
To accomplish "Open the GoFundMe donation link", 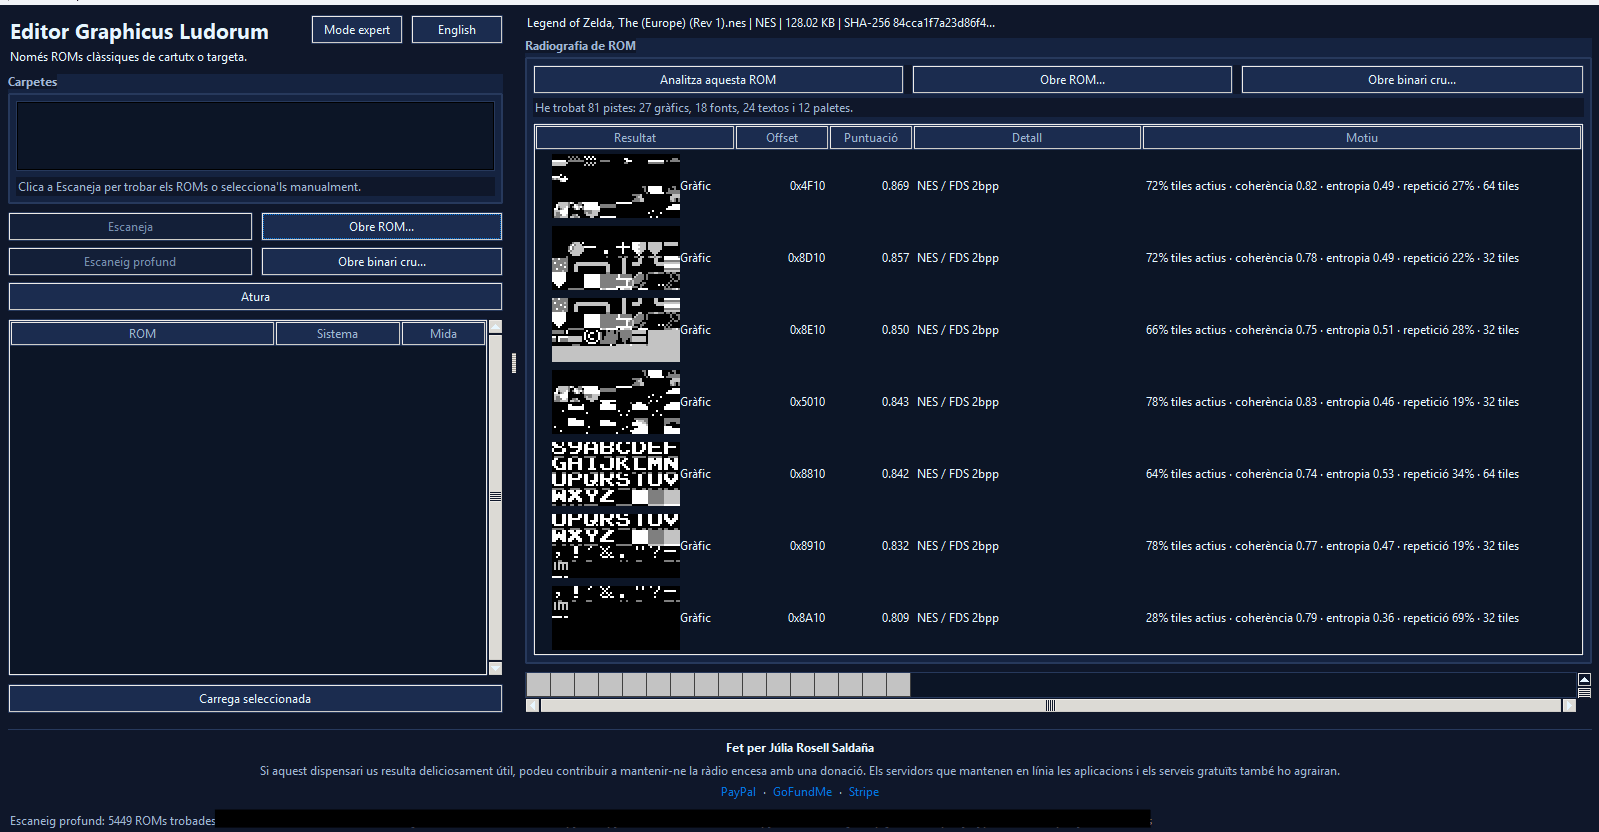I will 802,792.
